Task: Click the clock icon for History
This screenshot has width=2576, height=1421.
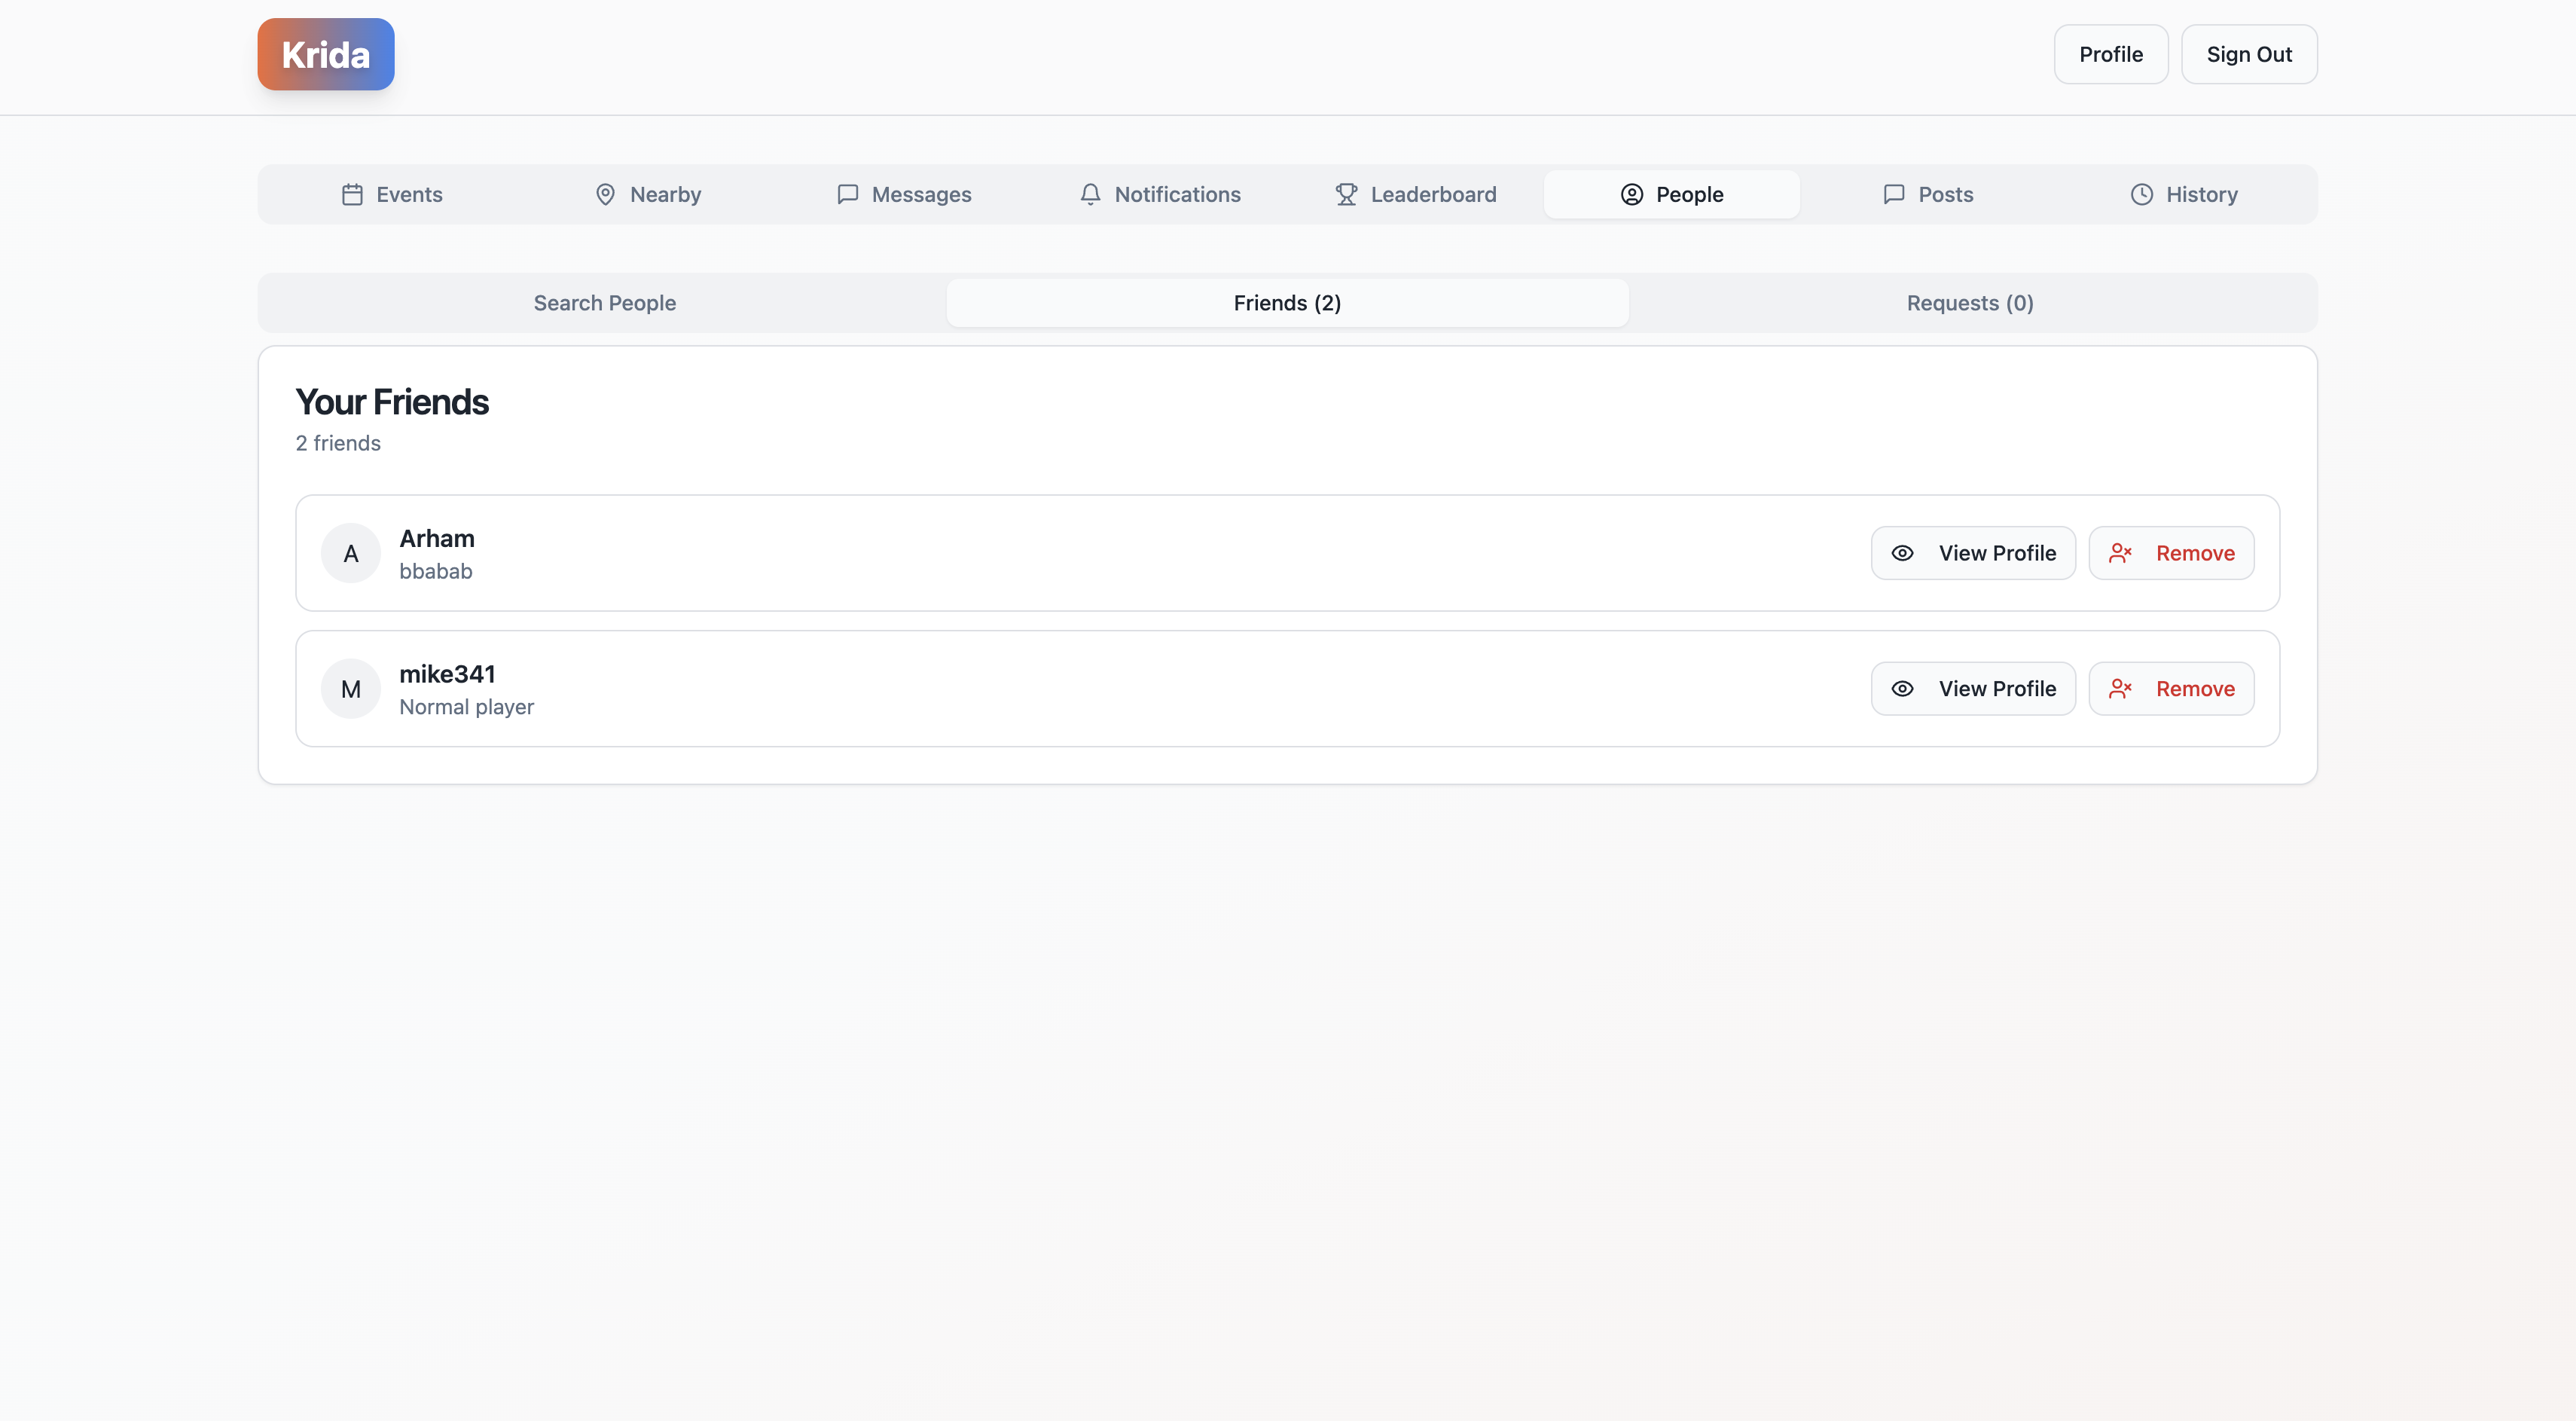Action: click(x=2141, y=194)
